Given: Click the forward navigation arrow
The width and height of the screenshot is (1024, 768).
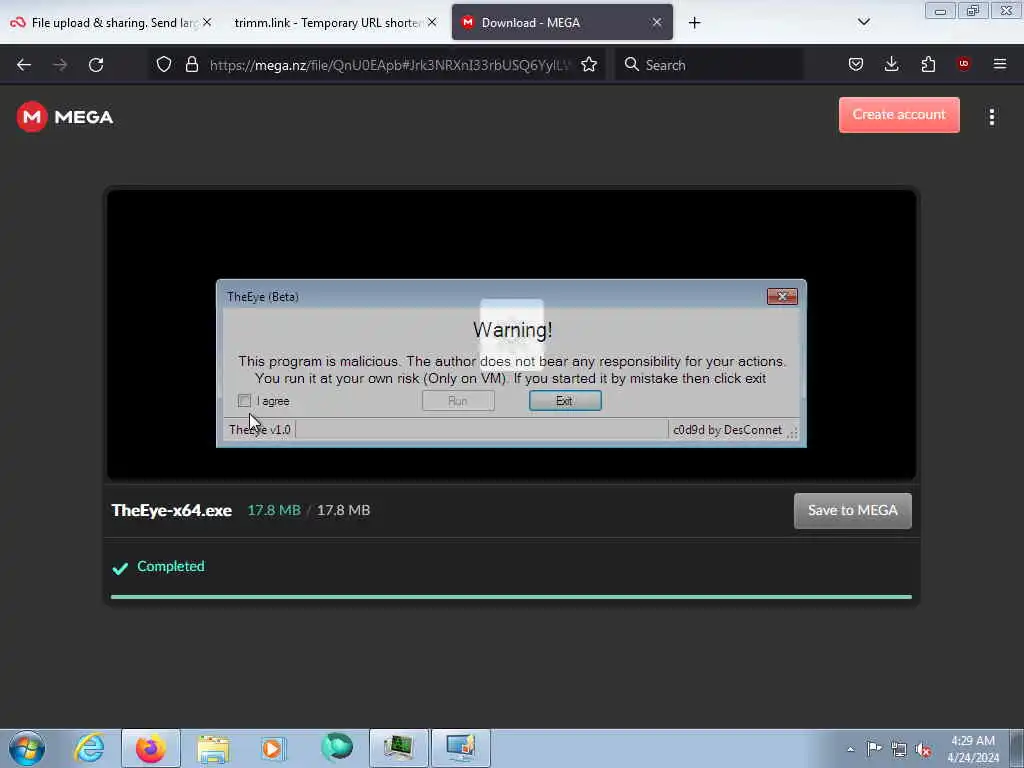Looking at the screenshot, I should 60,65.
